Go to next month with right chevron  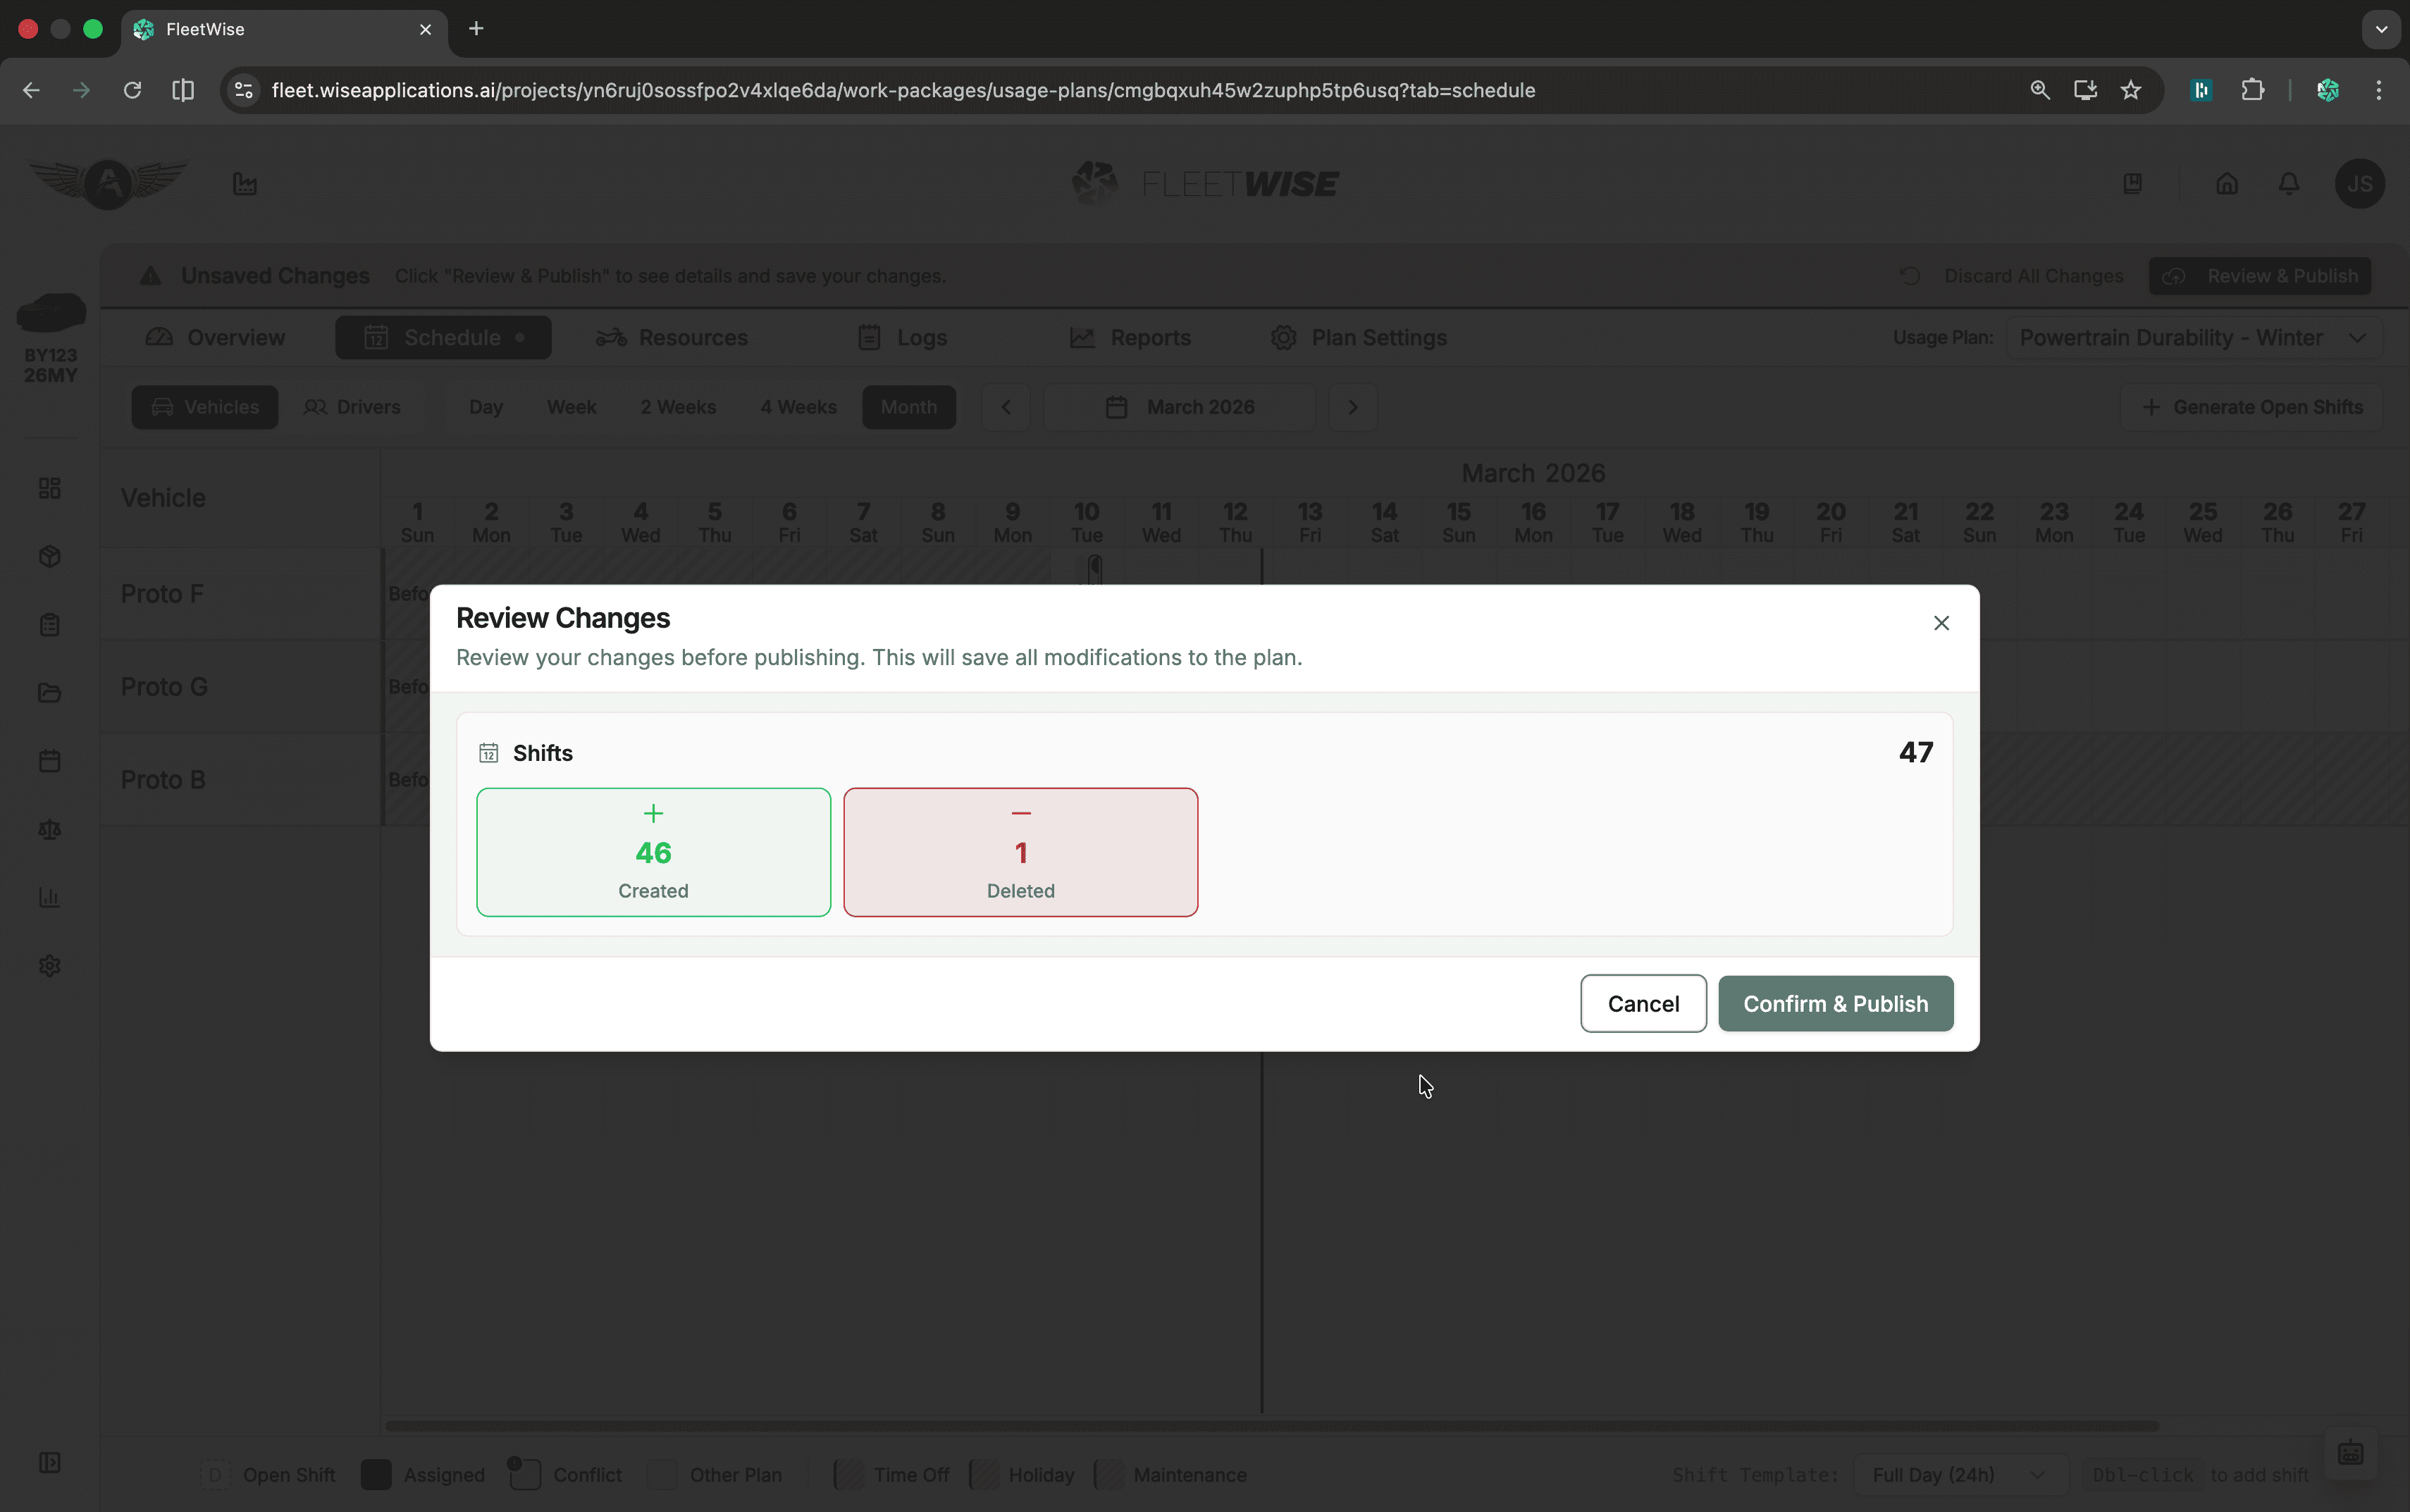[x=1352, y=407]
